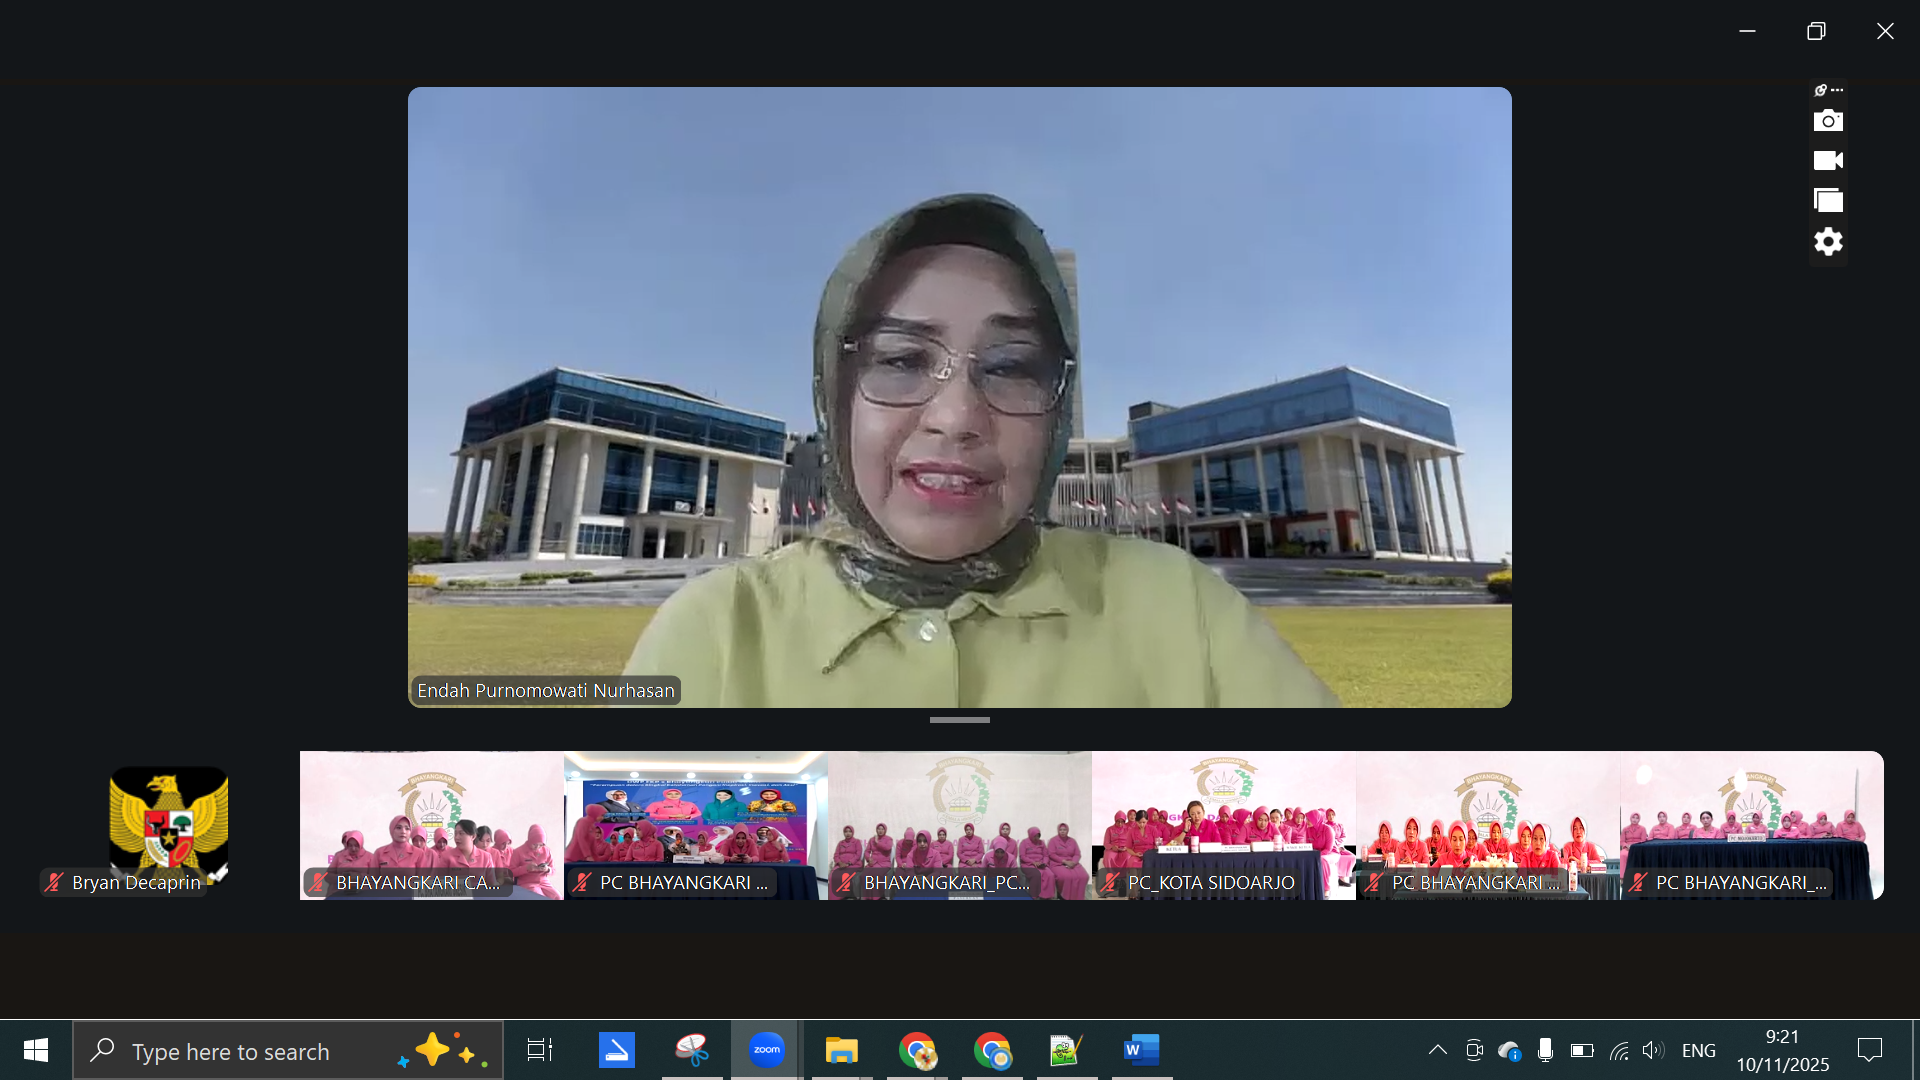This screenshot has height=1080, width=1920.
Task: Open File Explorer from the taskbar
Action: [842, 1050]
